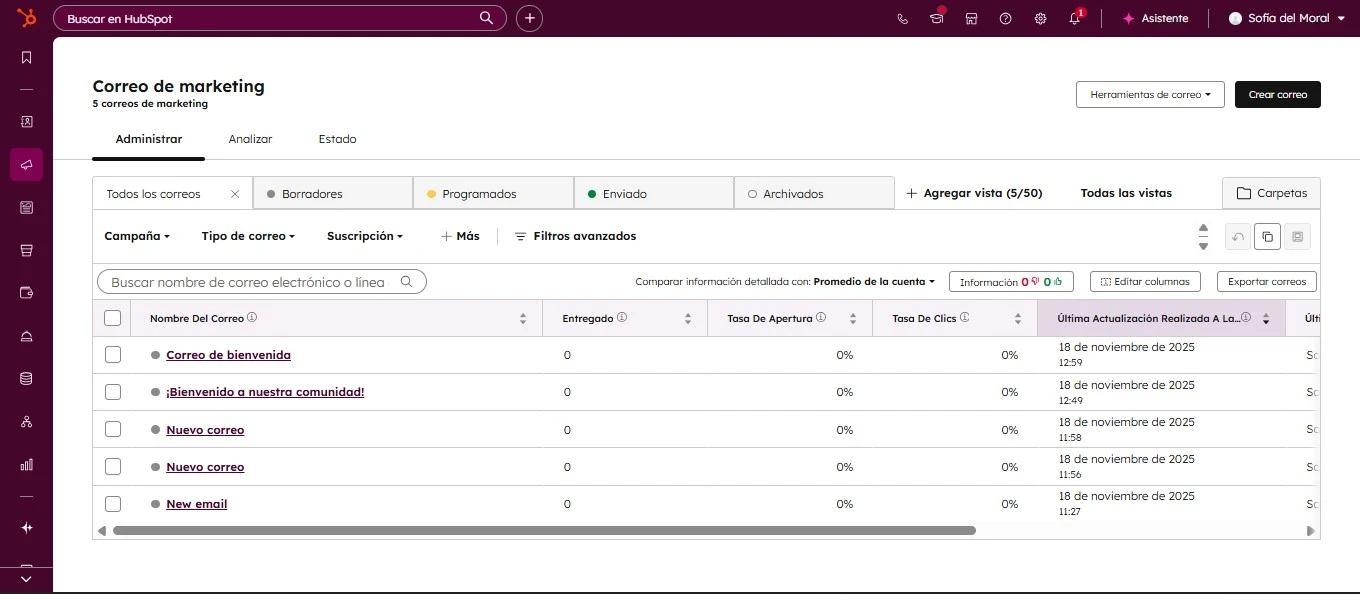
Task: Click the duplicate view copy icon
Action: click(x=1267, y=237)
